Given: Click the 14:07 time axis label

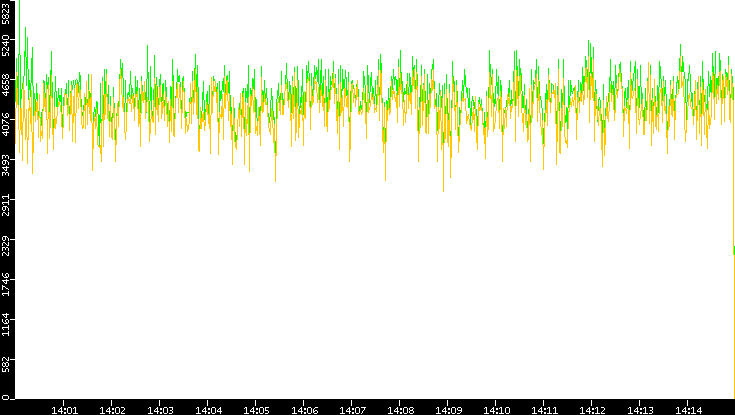Looking at the screenshot, I should [x=352, y=410].
